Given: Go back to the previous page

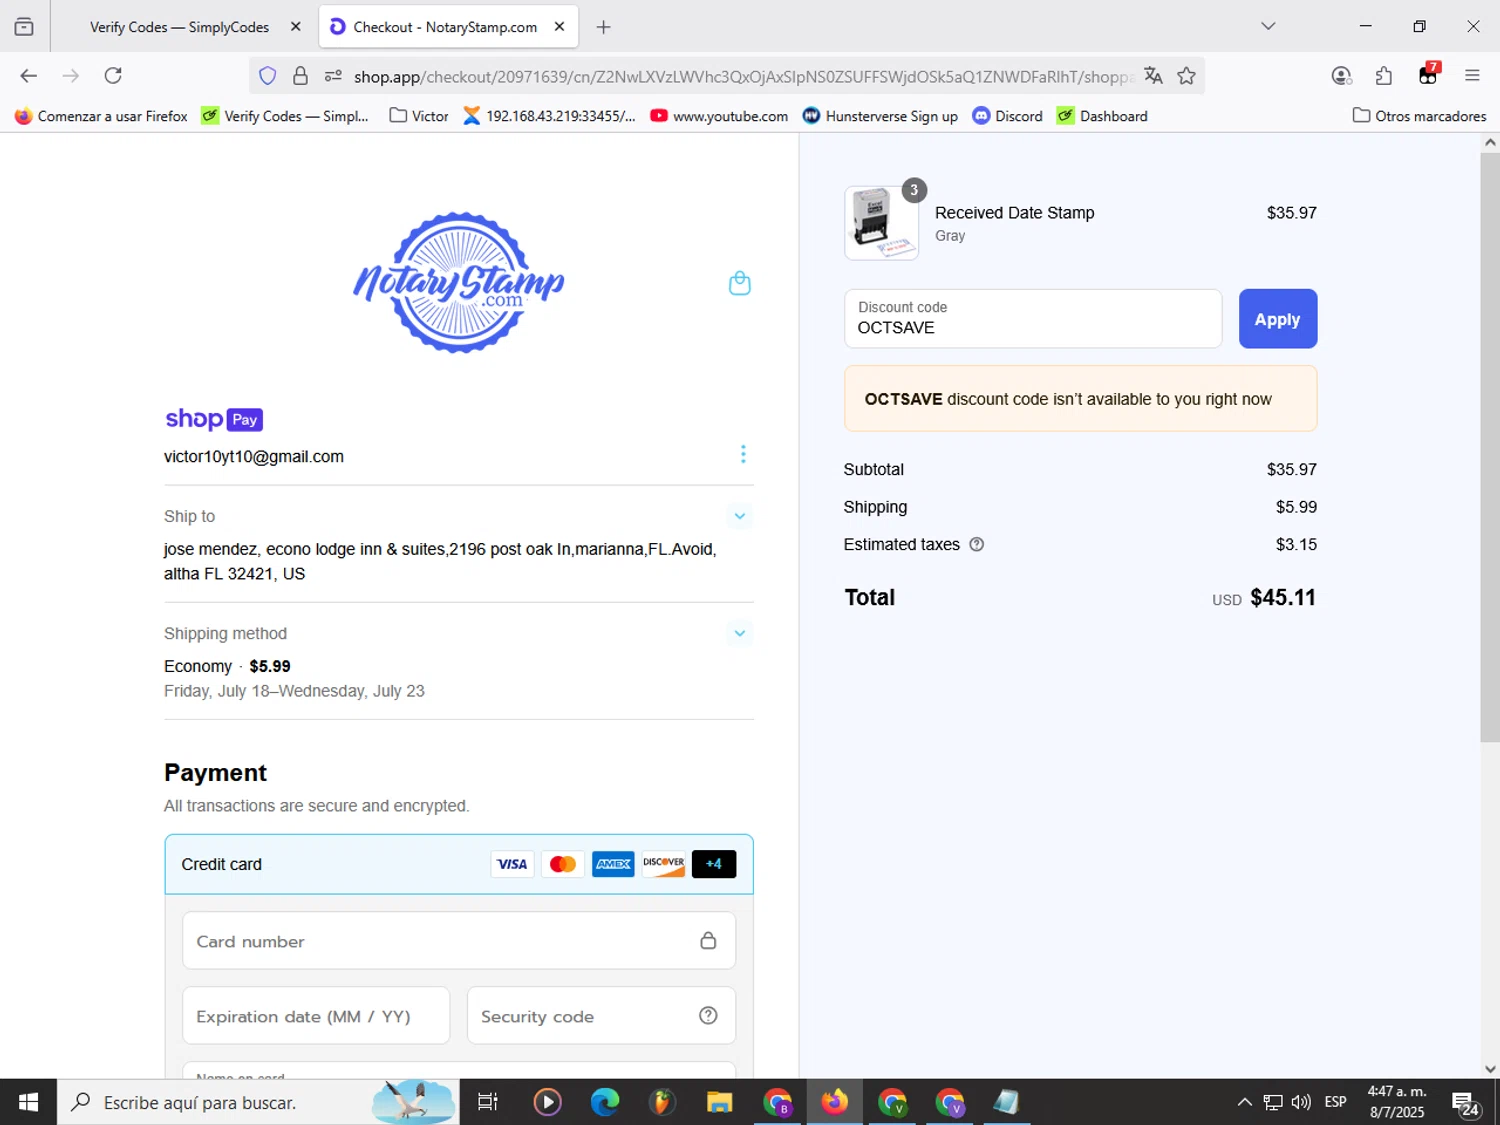Looking at the screenshot, I should coord(28,76).
